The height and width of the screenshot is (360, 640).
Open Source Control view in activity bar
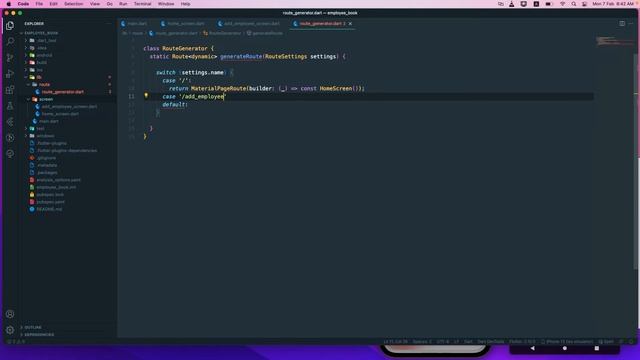pyautogui.click(x=10, y=58)
